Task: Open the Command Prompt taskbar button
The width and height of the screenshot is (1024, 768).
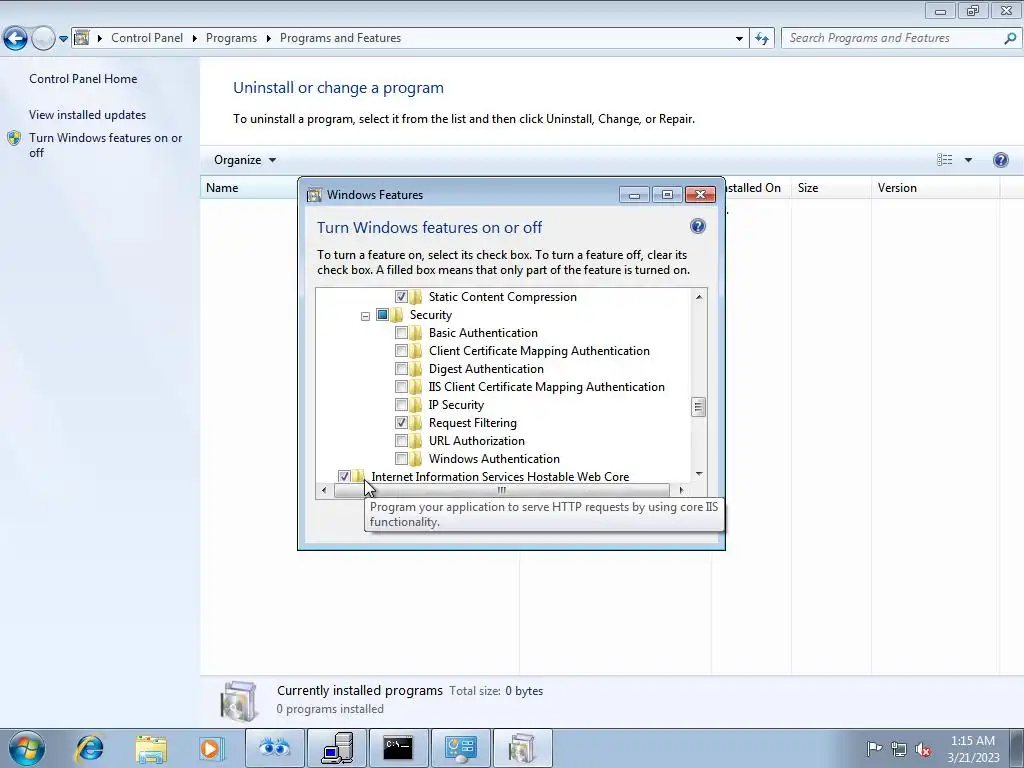Action: (398, 748)
